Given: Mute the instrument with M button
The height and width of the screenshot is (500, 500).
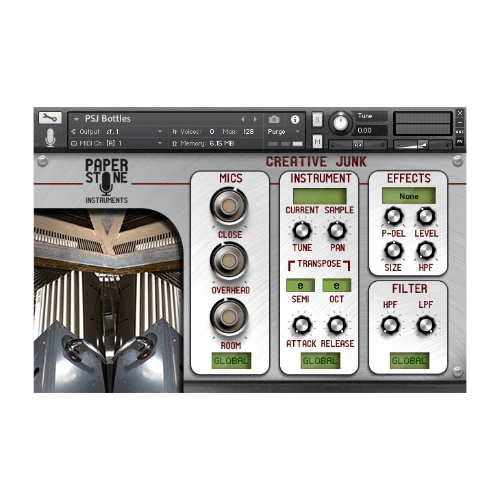Looking at the screenshot, I should (317, 142).
